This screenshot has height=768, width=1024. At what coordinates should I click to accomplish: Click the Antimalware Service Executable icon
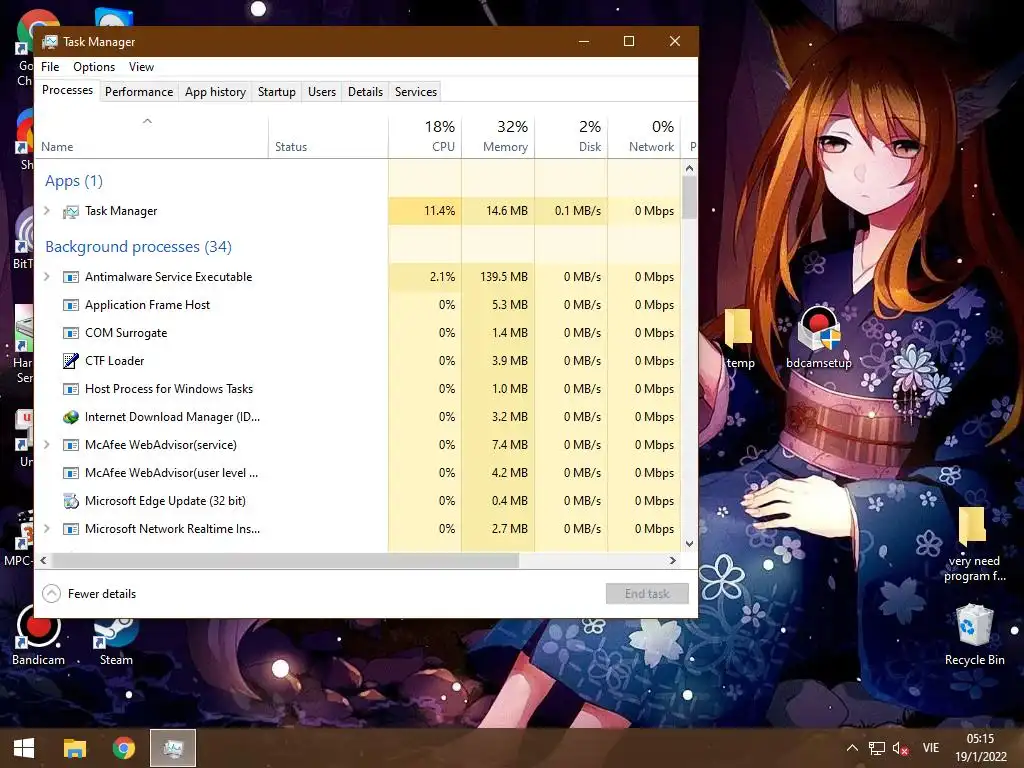(71, 277)
